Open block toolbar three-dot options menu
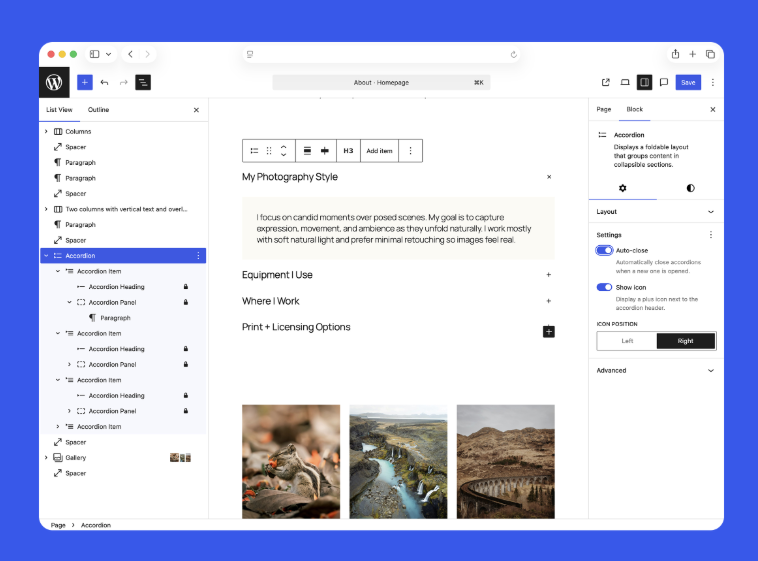Viewport: 758px width, 561px height. point(410,151)
